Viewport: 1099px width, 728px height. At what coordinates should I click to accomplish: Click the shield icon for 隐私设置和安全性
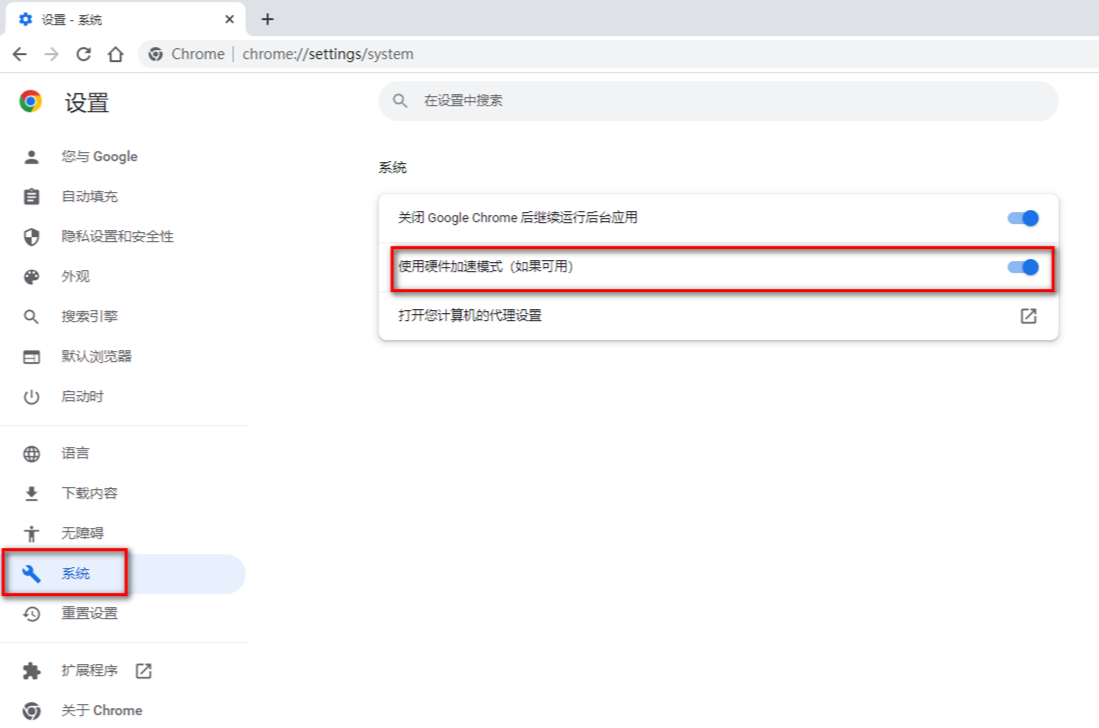click(x=32, y=237)
